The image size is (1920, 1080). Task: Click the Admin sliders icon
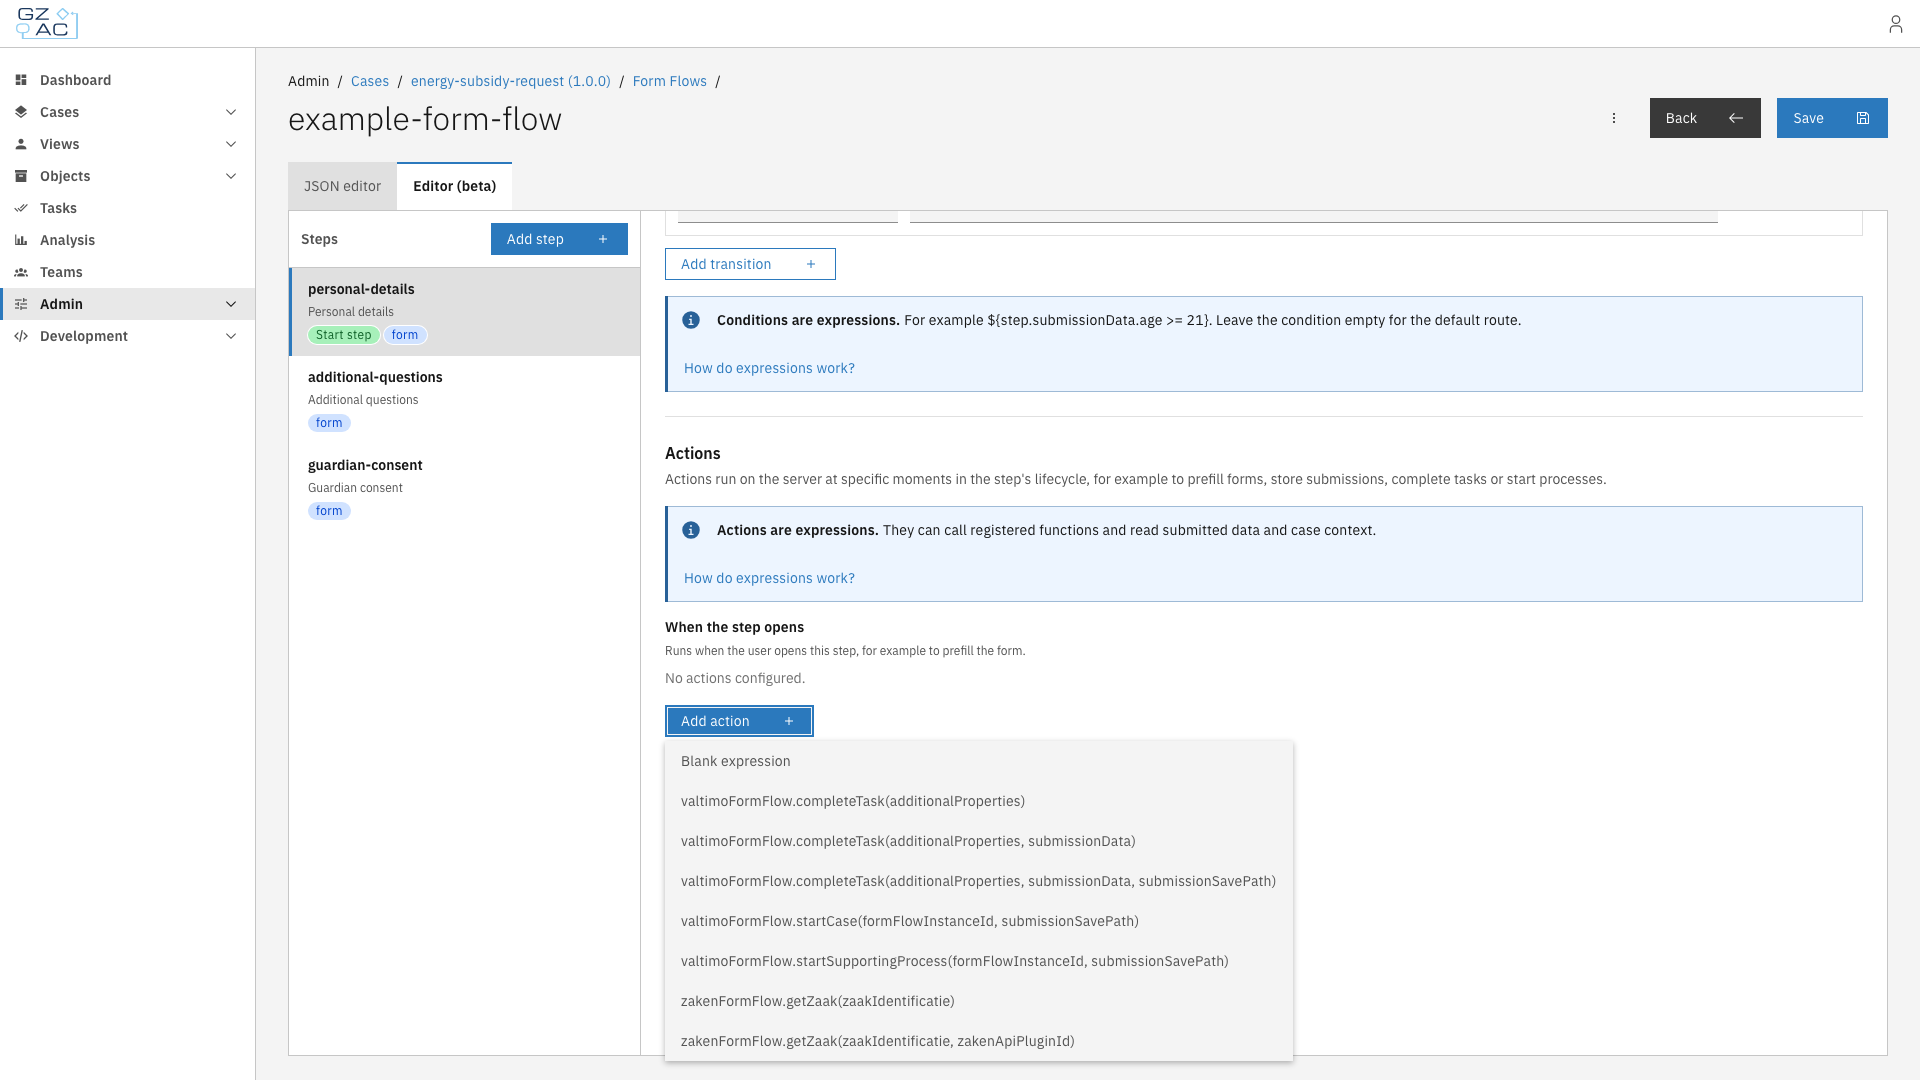click(21, 304)
